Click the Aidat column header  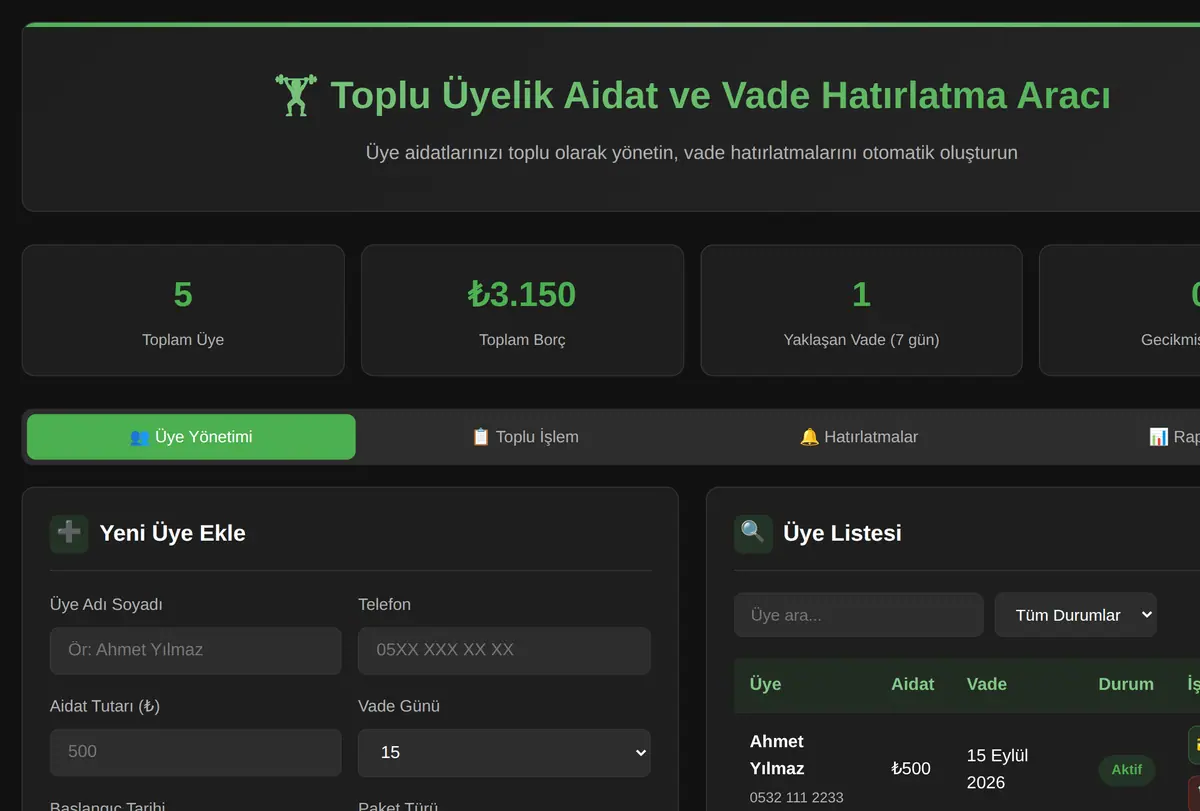(913, 685)
